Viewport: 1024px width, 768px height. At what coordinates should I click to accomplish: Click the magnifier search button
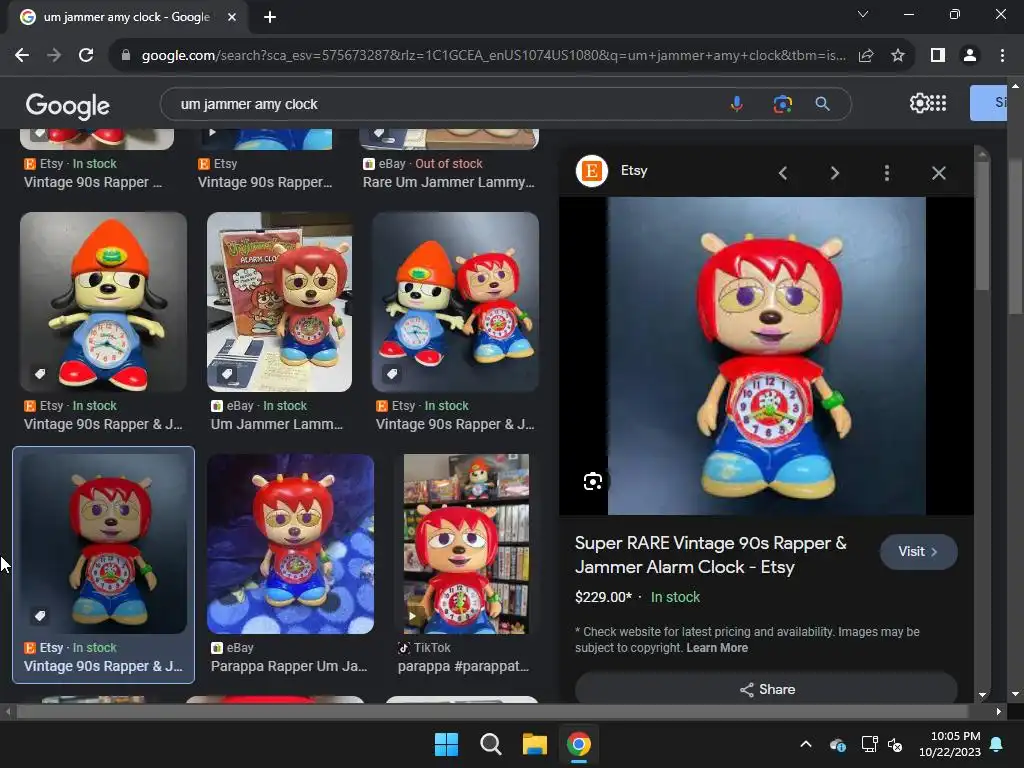(x=822, y=104)
